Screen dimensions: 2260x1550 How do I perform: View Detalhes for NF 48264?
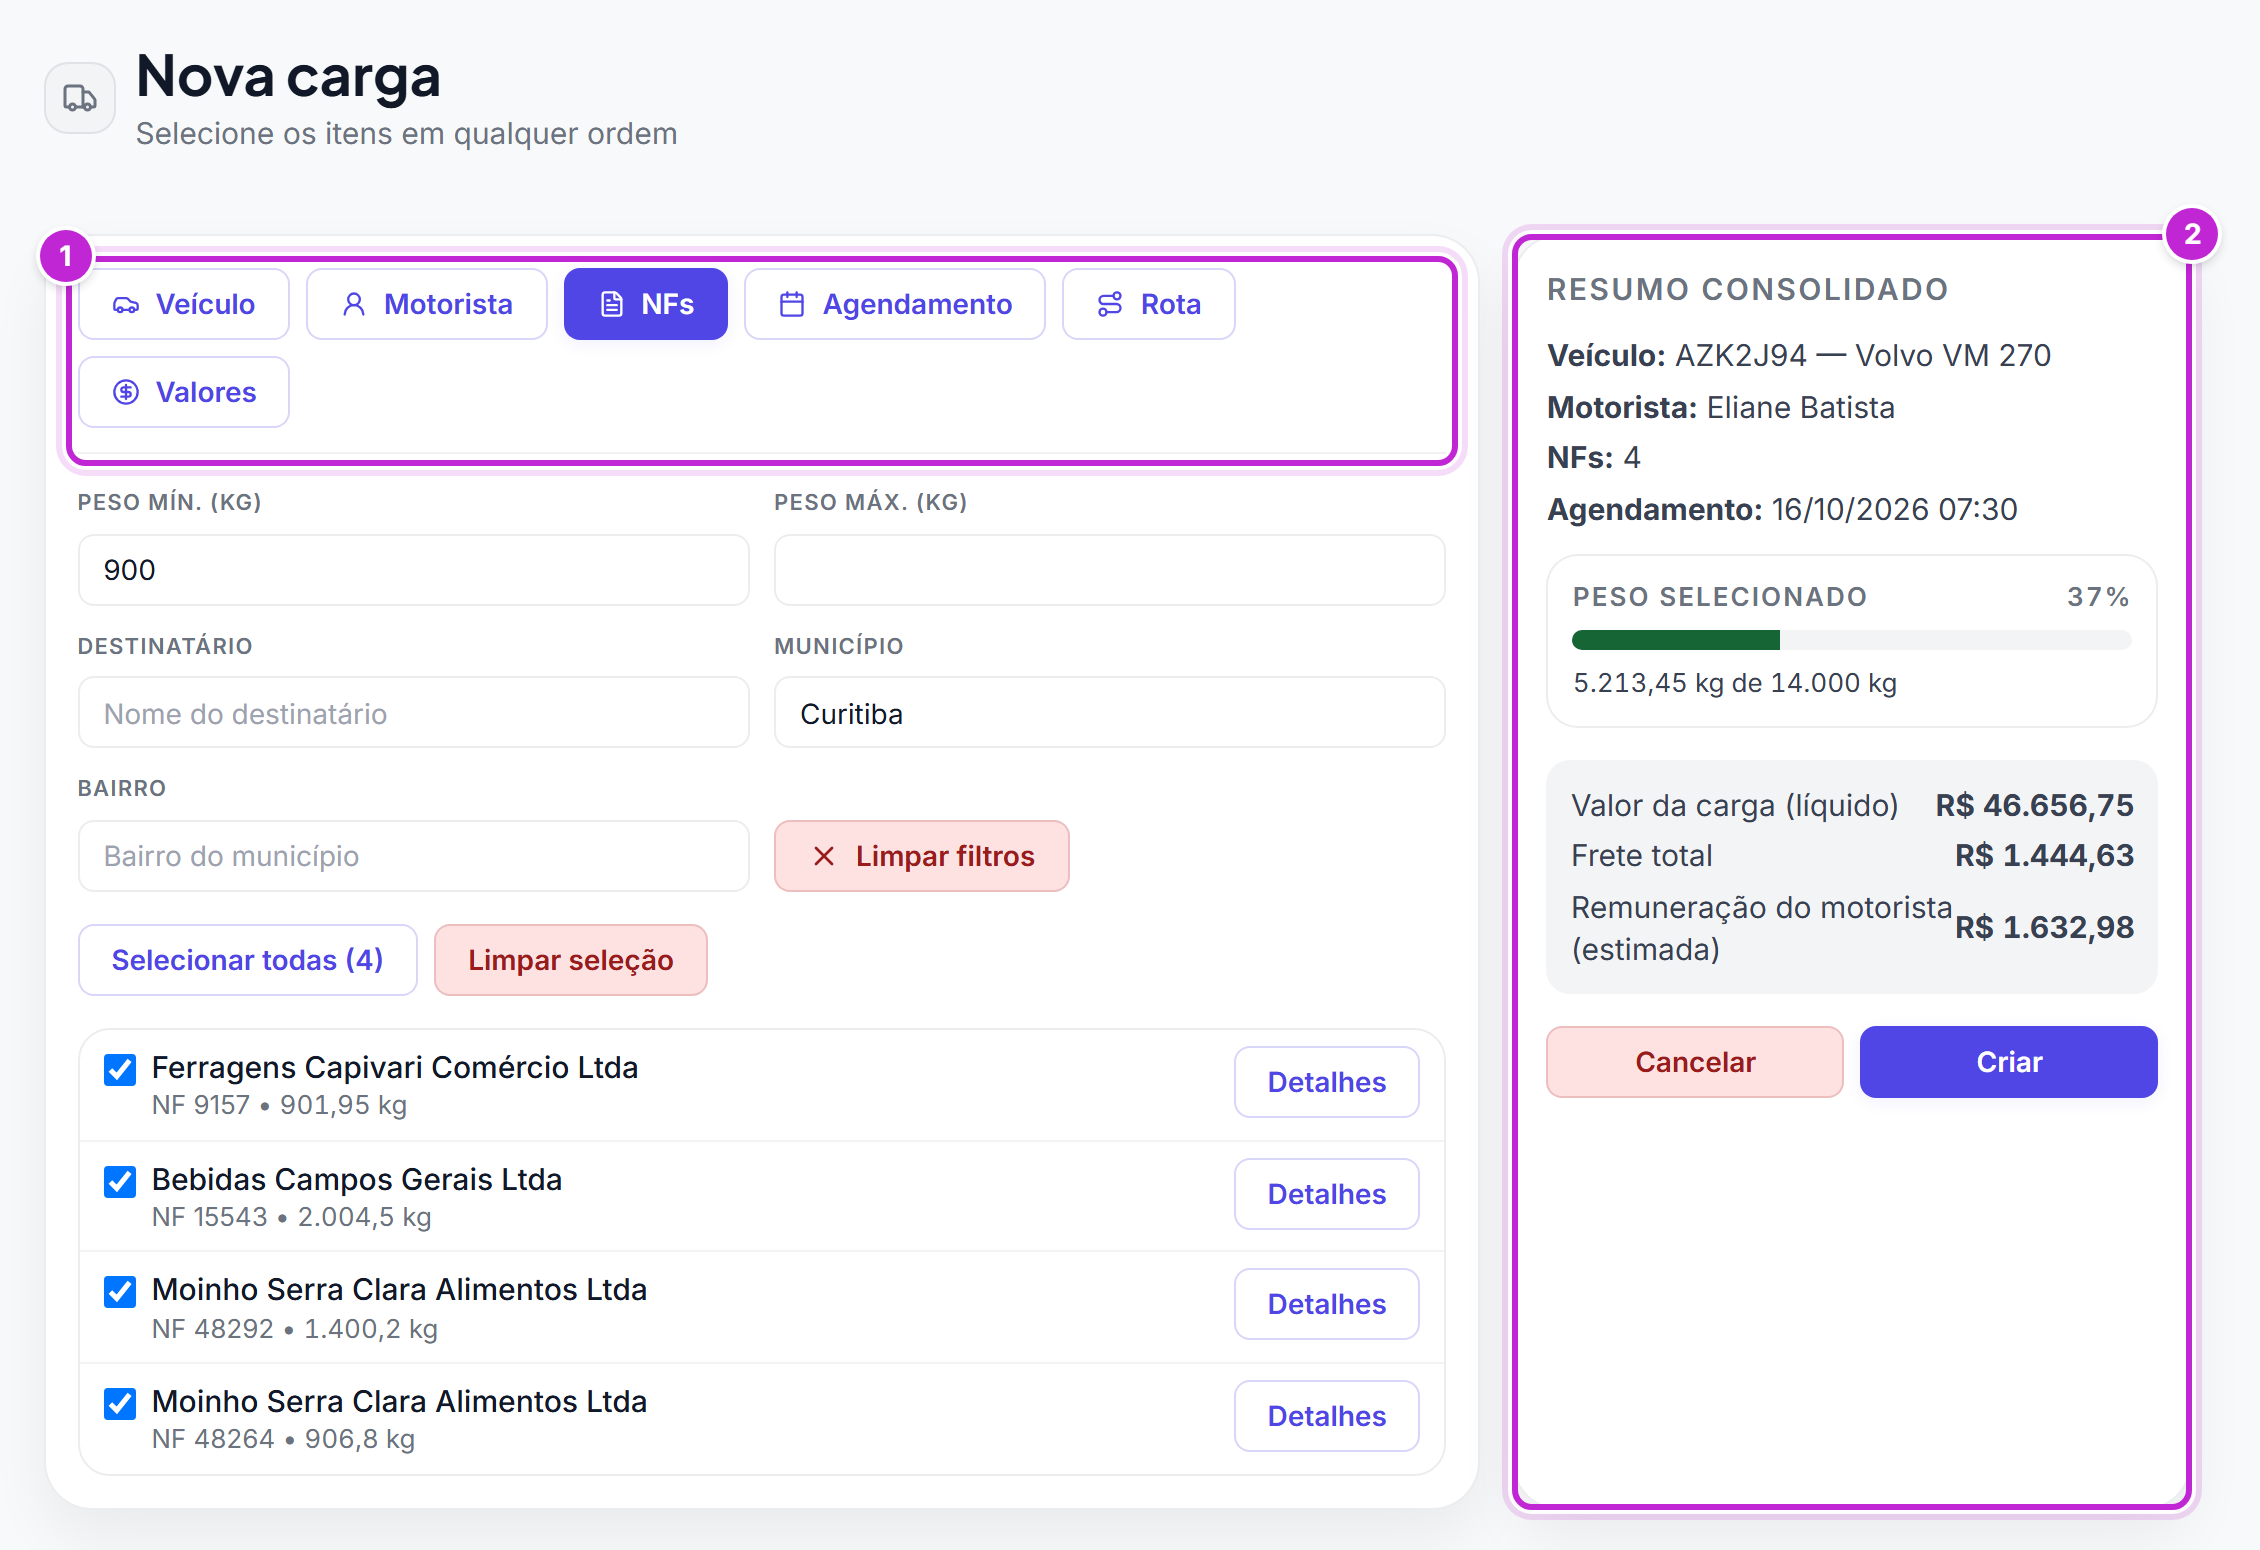tap(1327, 1416)
